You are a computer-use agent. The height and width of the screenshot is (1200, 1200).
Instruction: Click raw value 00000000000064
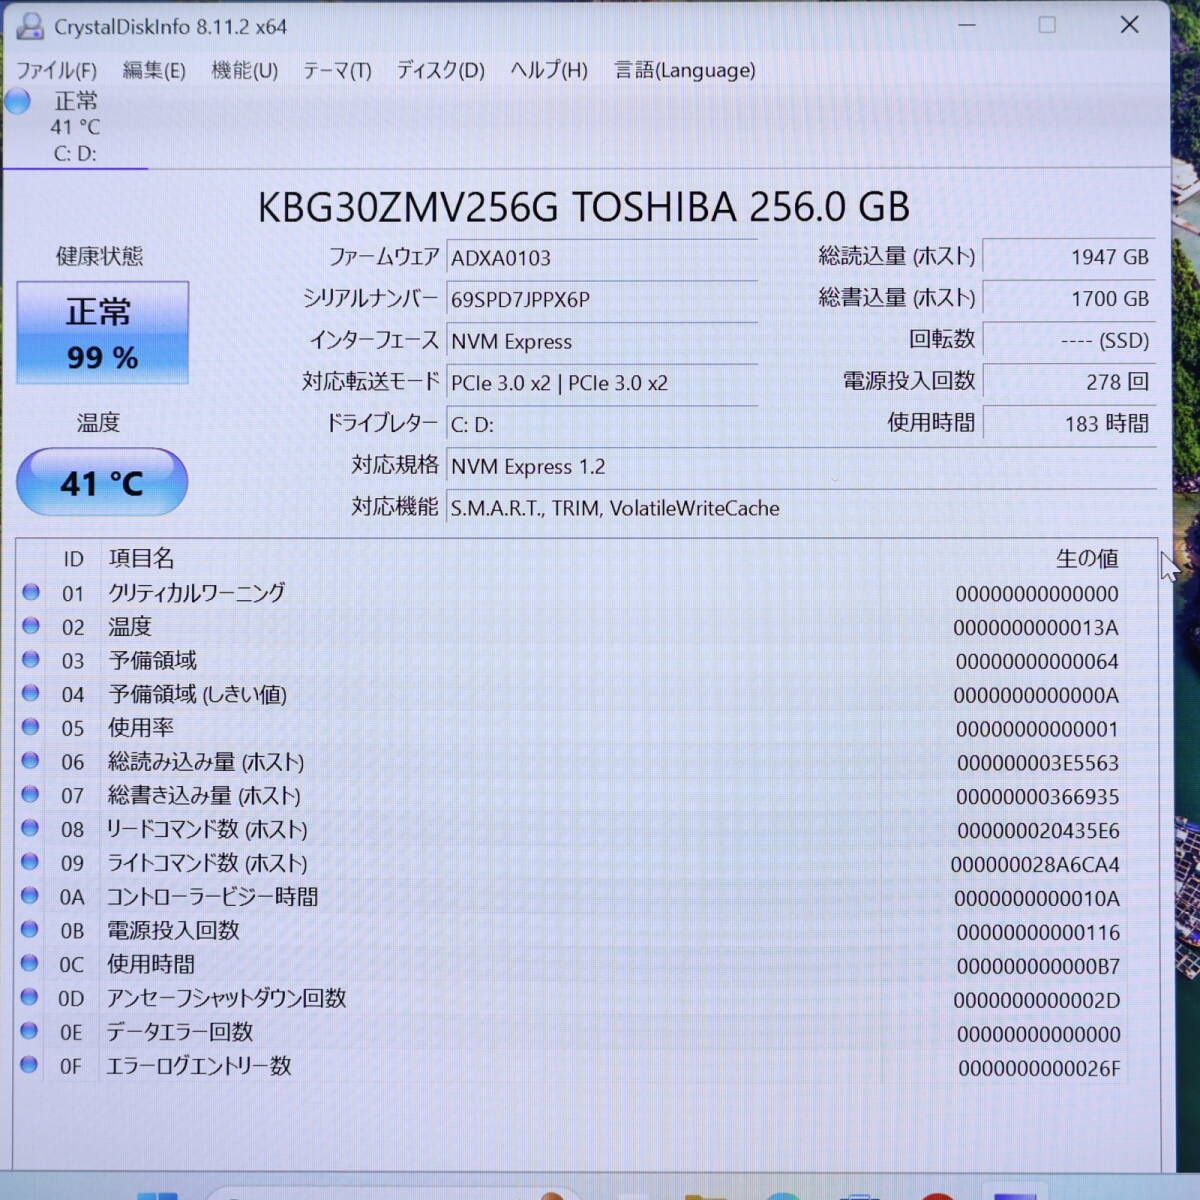pos(1037,662)
